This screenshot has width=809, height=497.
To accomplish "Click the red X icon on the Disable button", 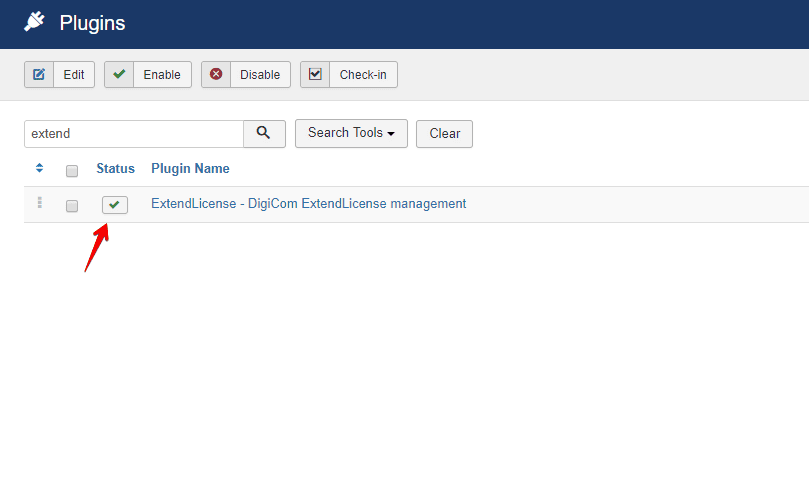I will click(216, 75).
